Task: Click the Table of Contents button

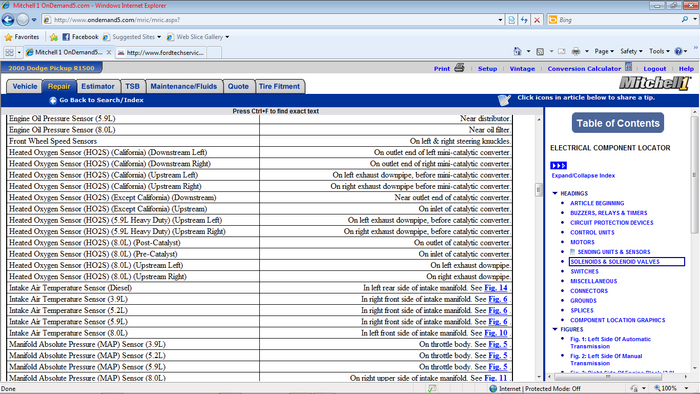Action: [x=618, y=123]
